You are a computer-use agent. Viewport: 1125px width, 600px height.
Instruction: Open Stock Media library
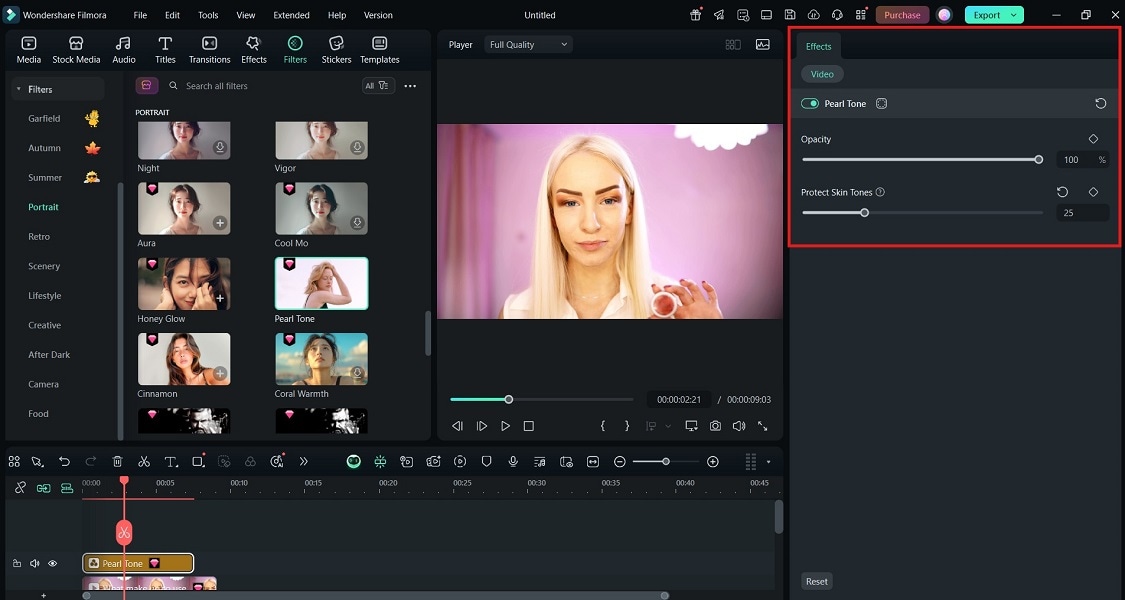pos(76,50)
